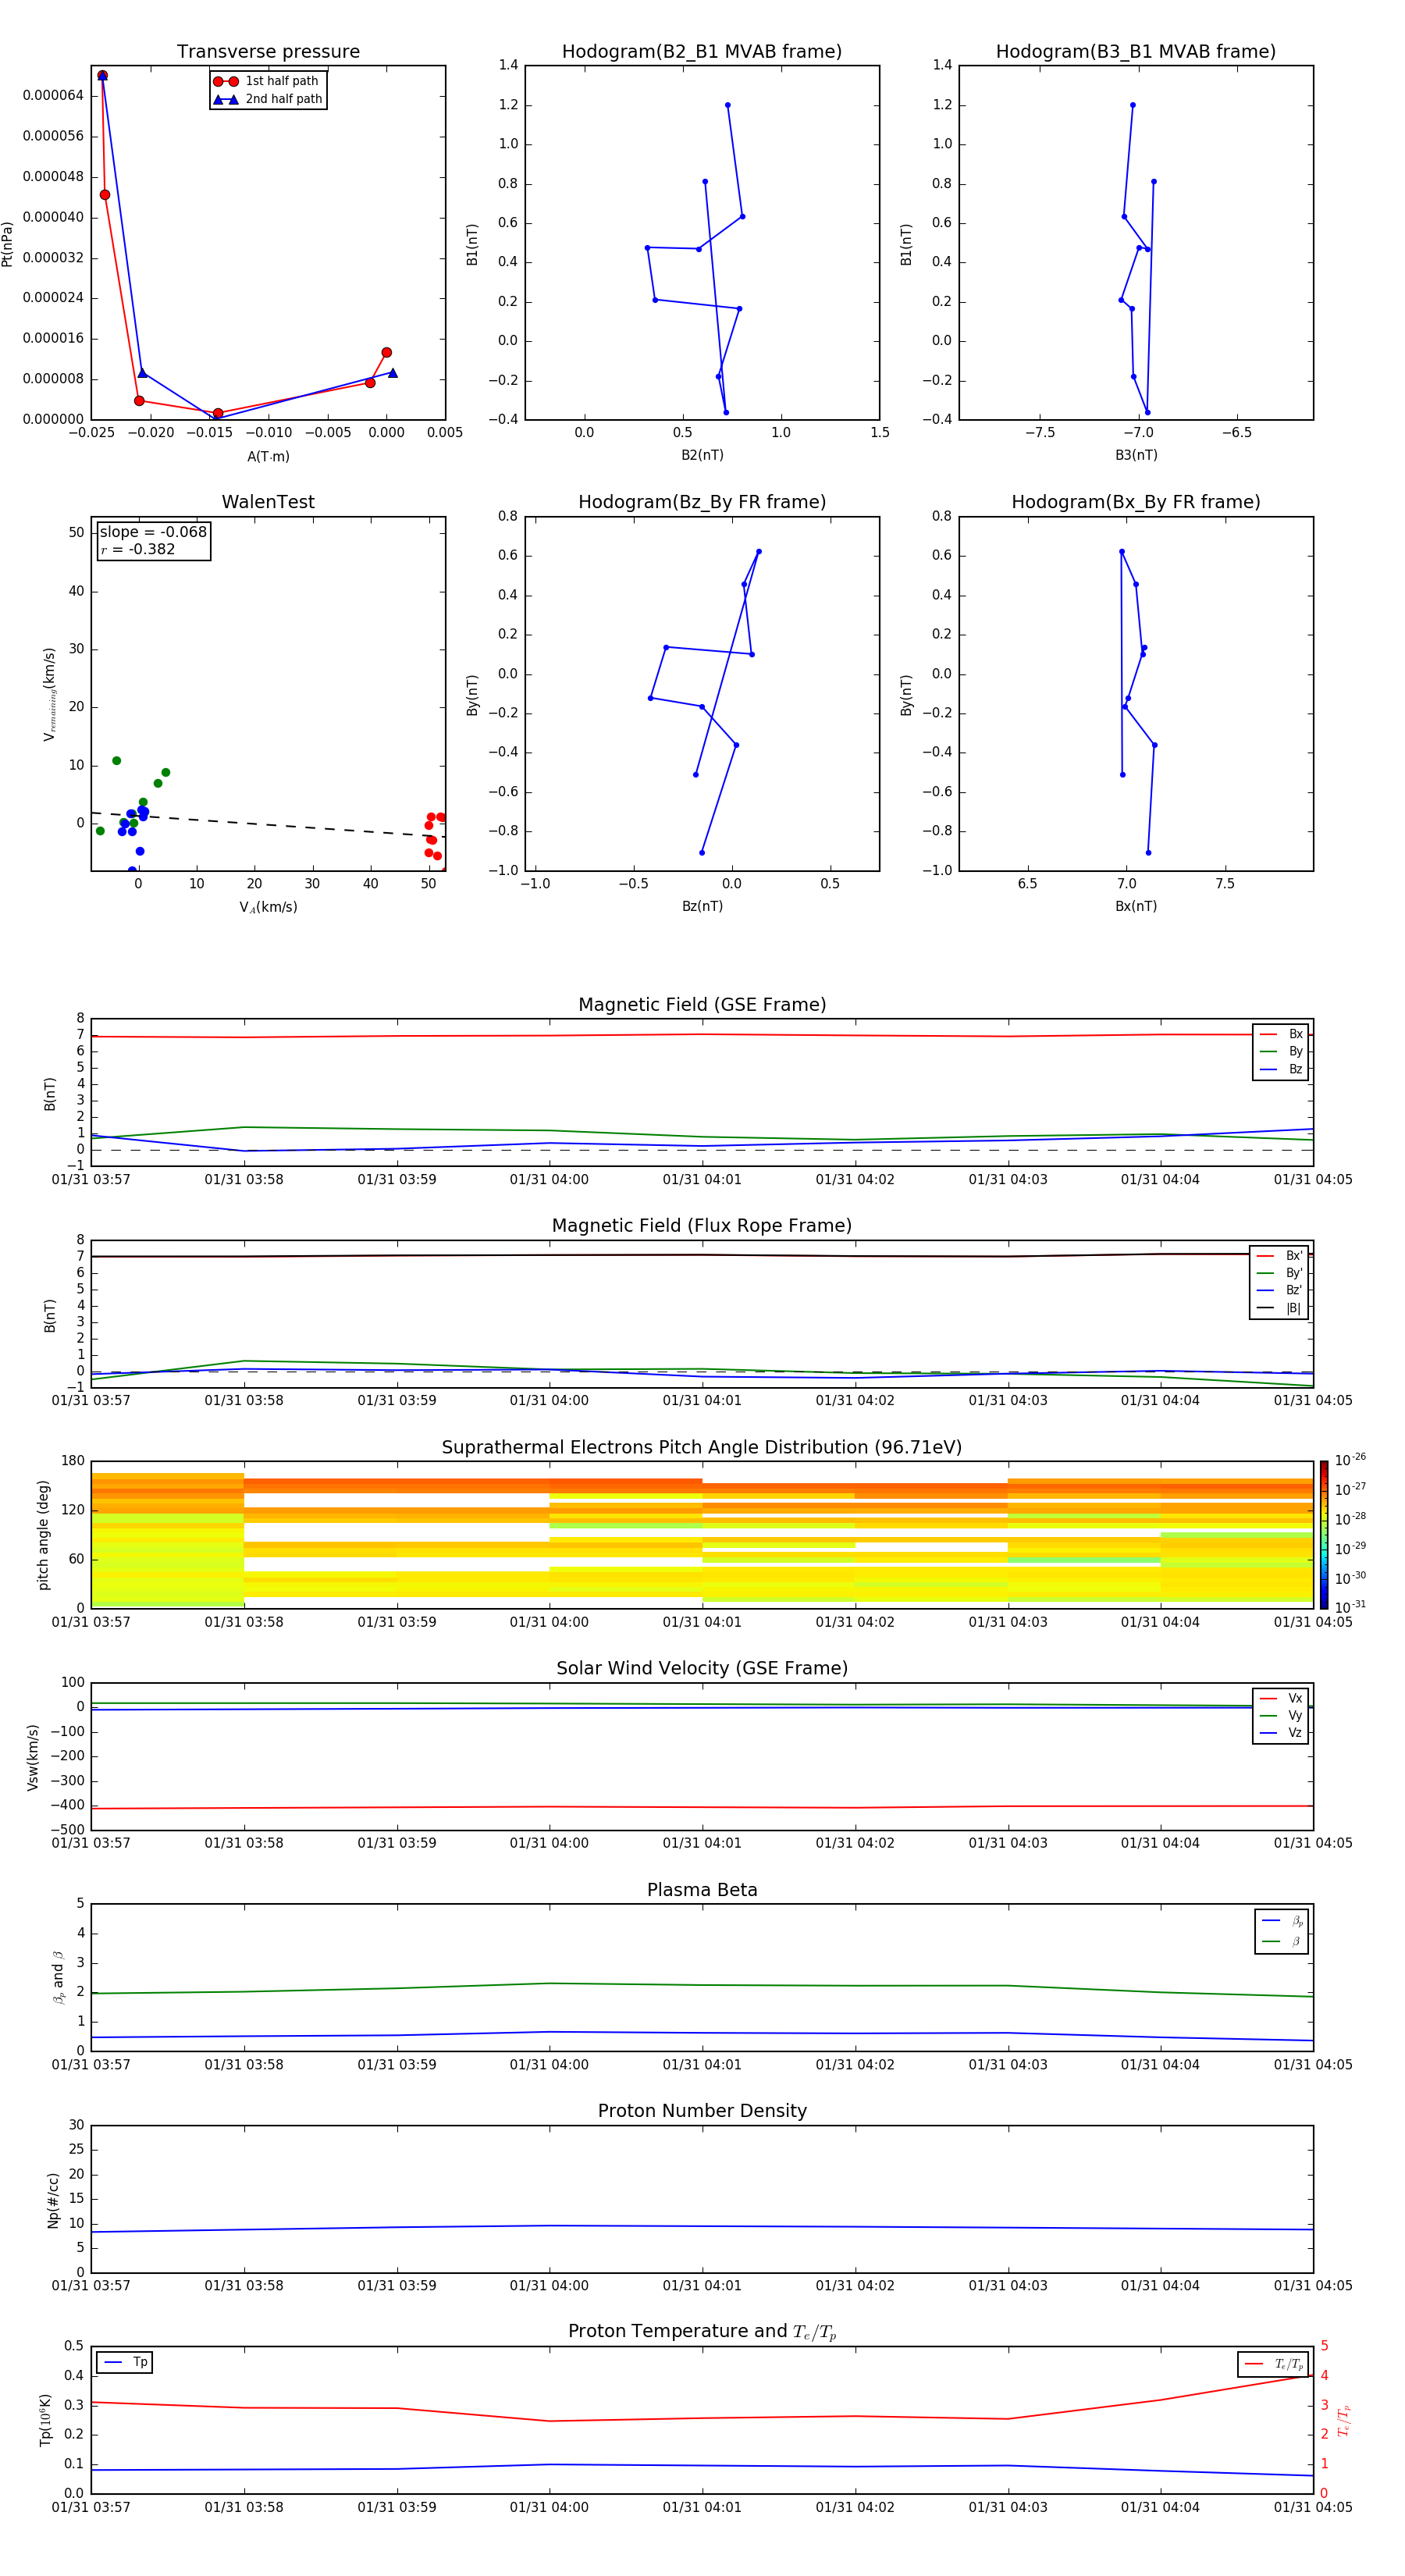Click the 'Hodogram(Bx_By FR frame)' title
The width and height of the screenshot is (1405, 2576).
click(1136, 502)
